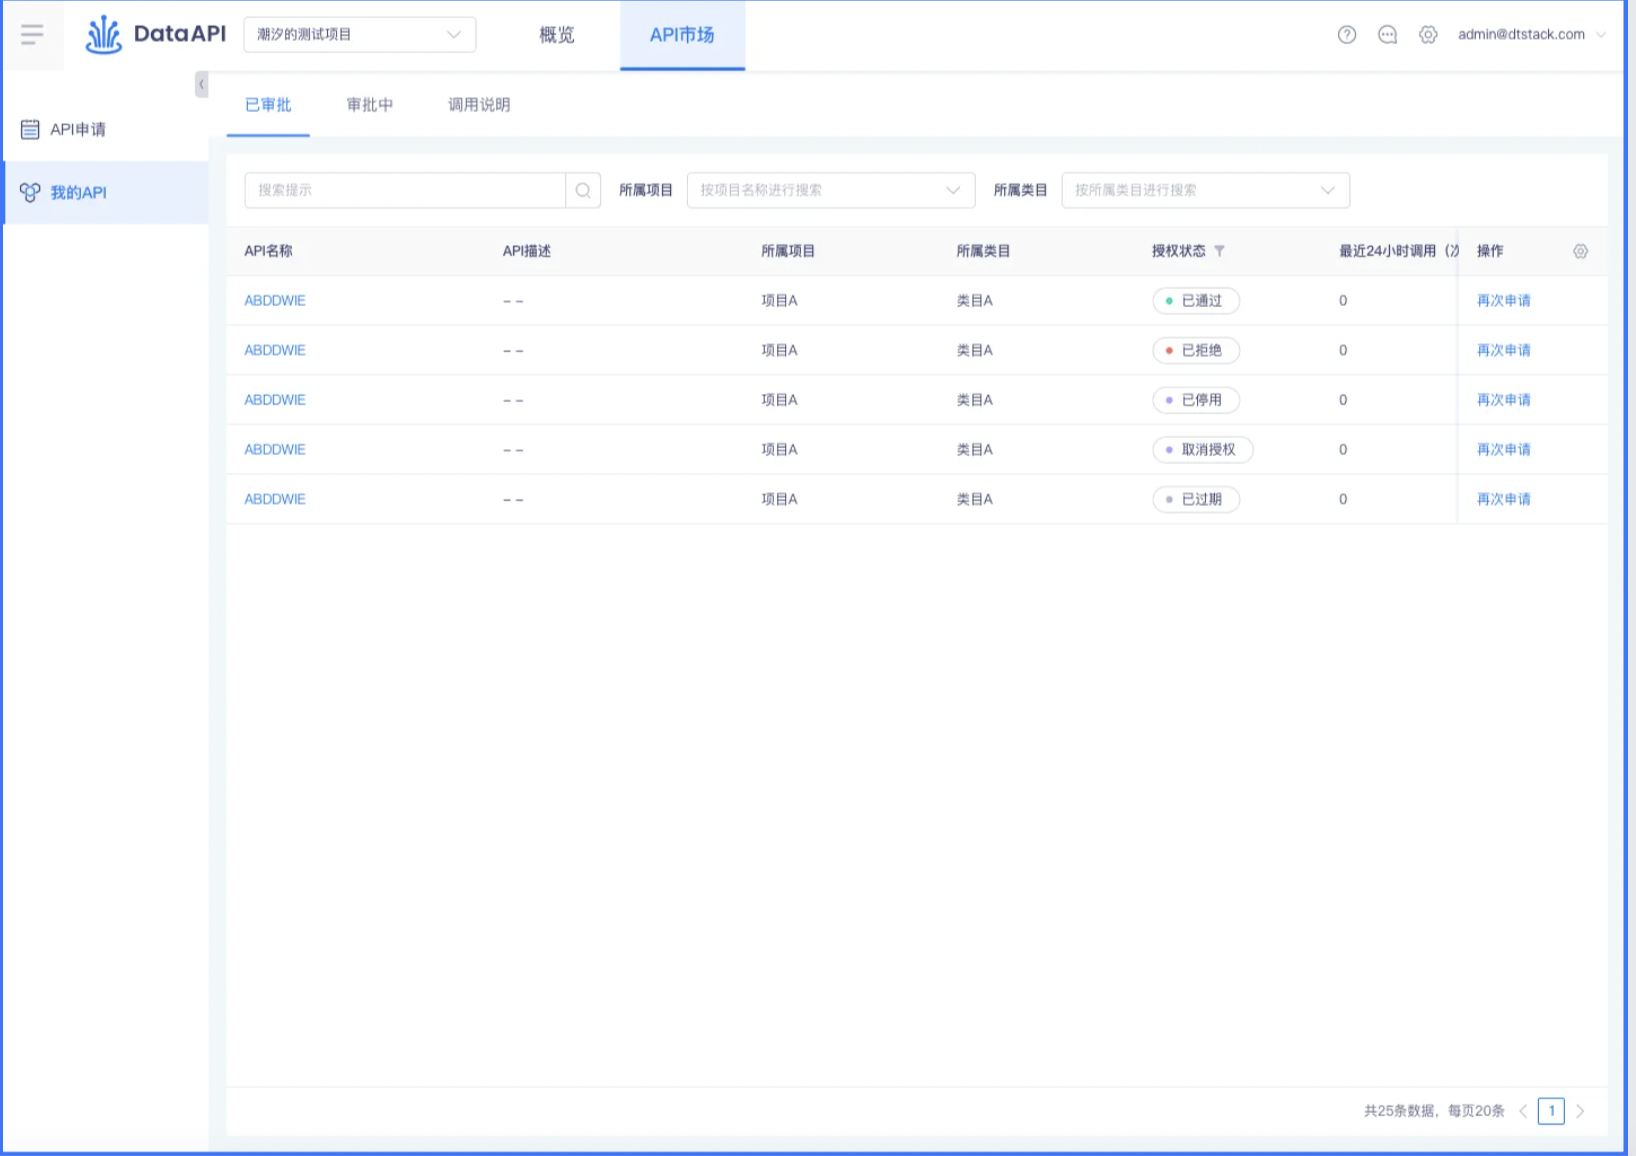Switch to the 概览 top tab
The height and width of the screenshot is (1156, 1636).
[x=557, y=35]
